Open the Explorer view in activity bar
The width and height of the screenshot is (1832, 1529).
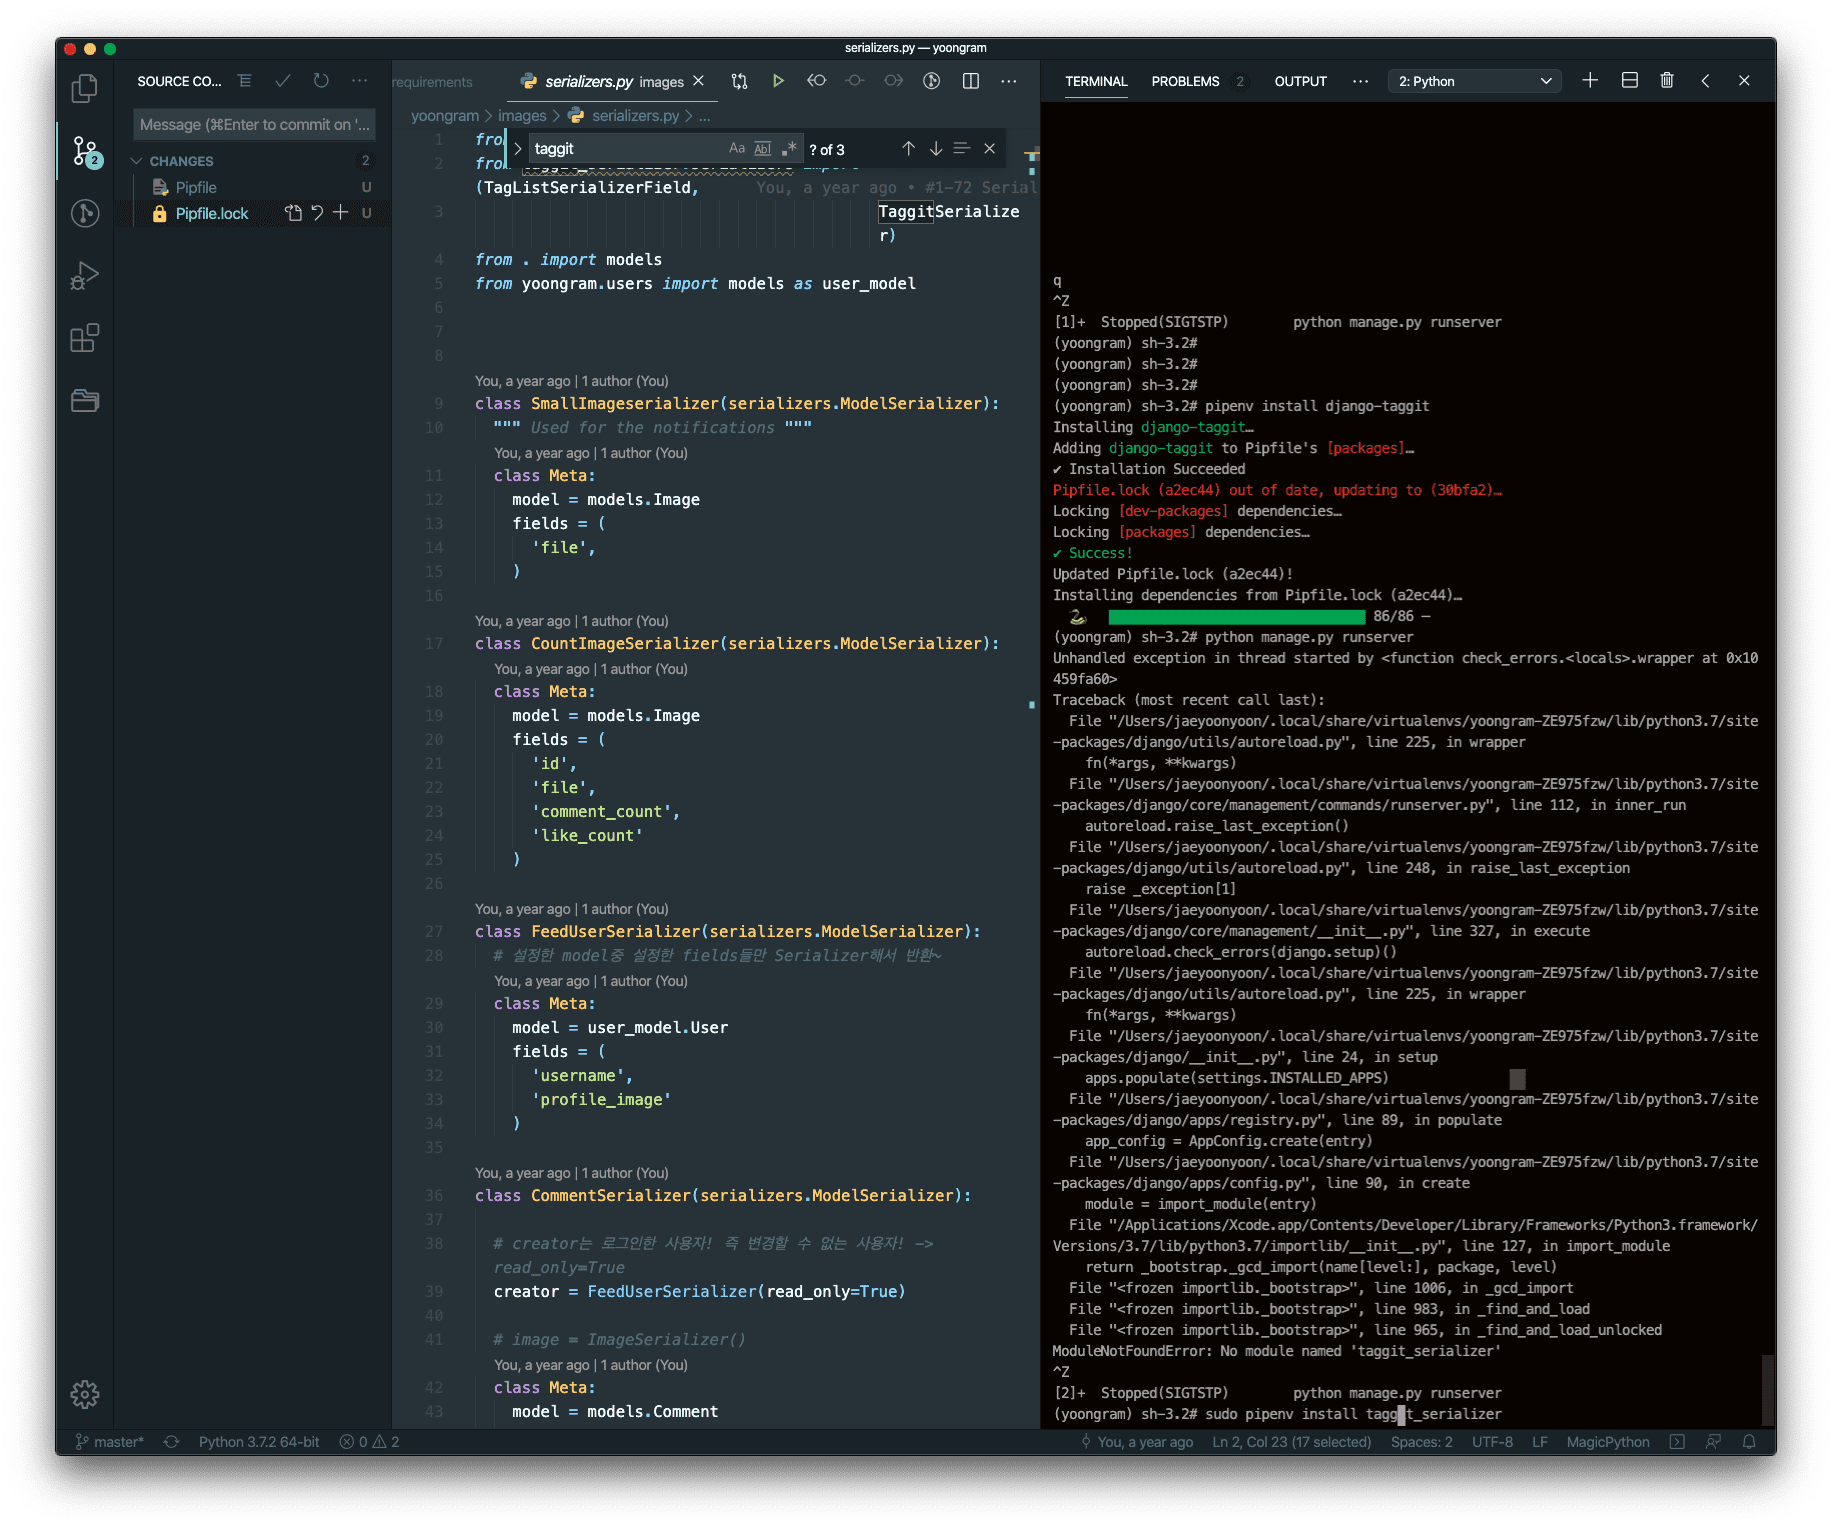tap(85, 89)
